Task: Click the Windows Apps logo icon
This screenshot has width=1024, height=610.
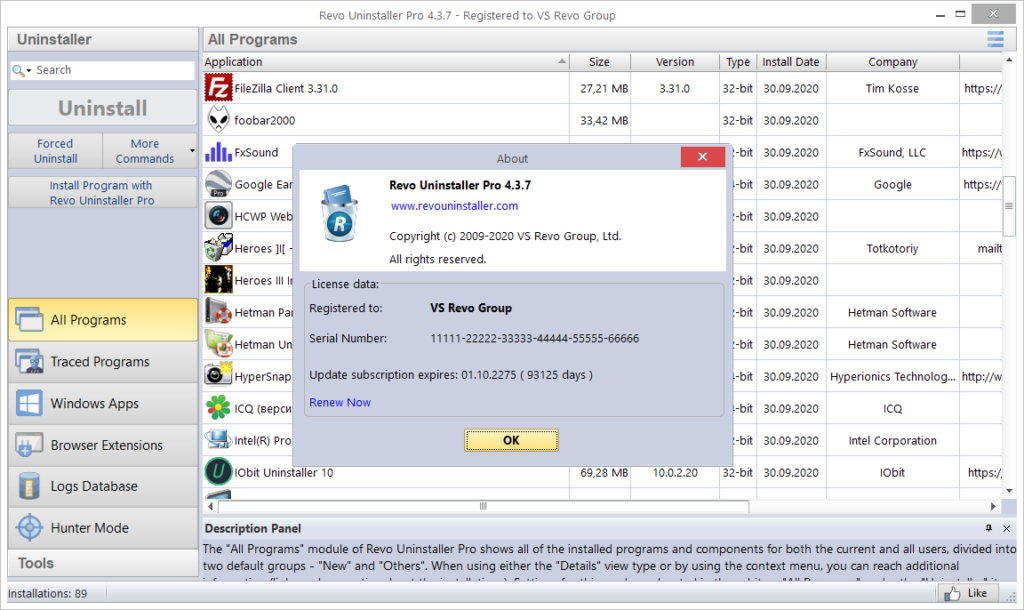Action: [29, 403]
